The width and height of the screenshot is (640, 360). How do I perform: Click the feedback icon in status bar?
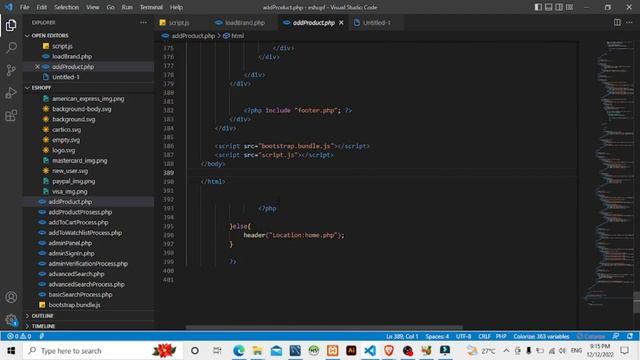point(616,336)
